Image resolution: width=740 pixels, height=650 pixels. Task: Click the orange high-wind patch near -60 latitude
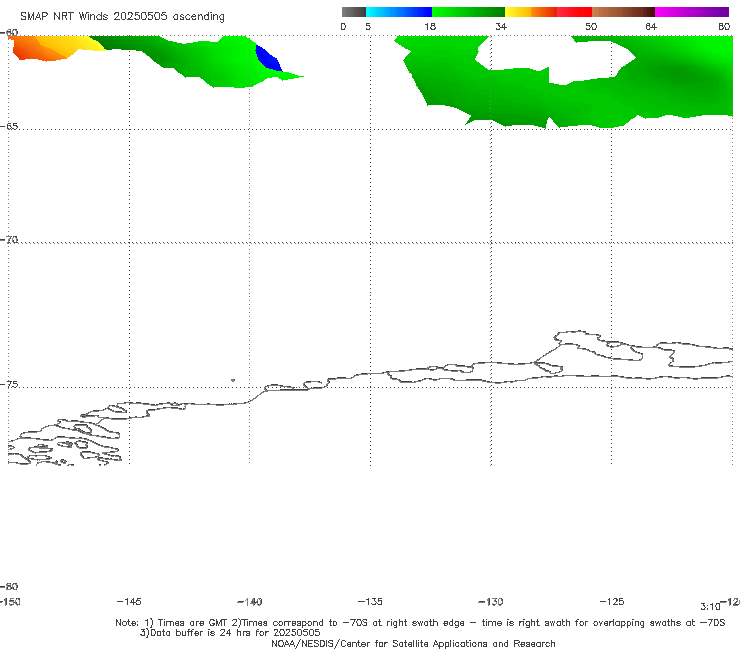tap(35, 50)
